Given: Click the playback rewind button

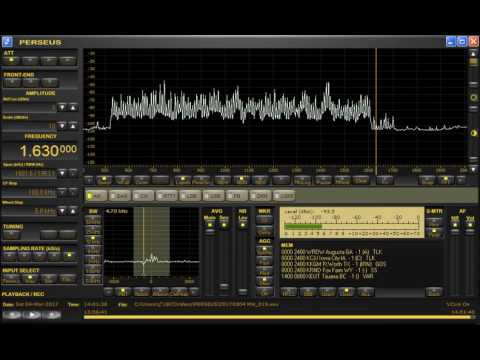Looking at the screenshot, I should click(12, 315).
